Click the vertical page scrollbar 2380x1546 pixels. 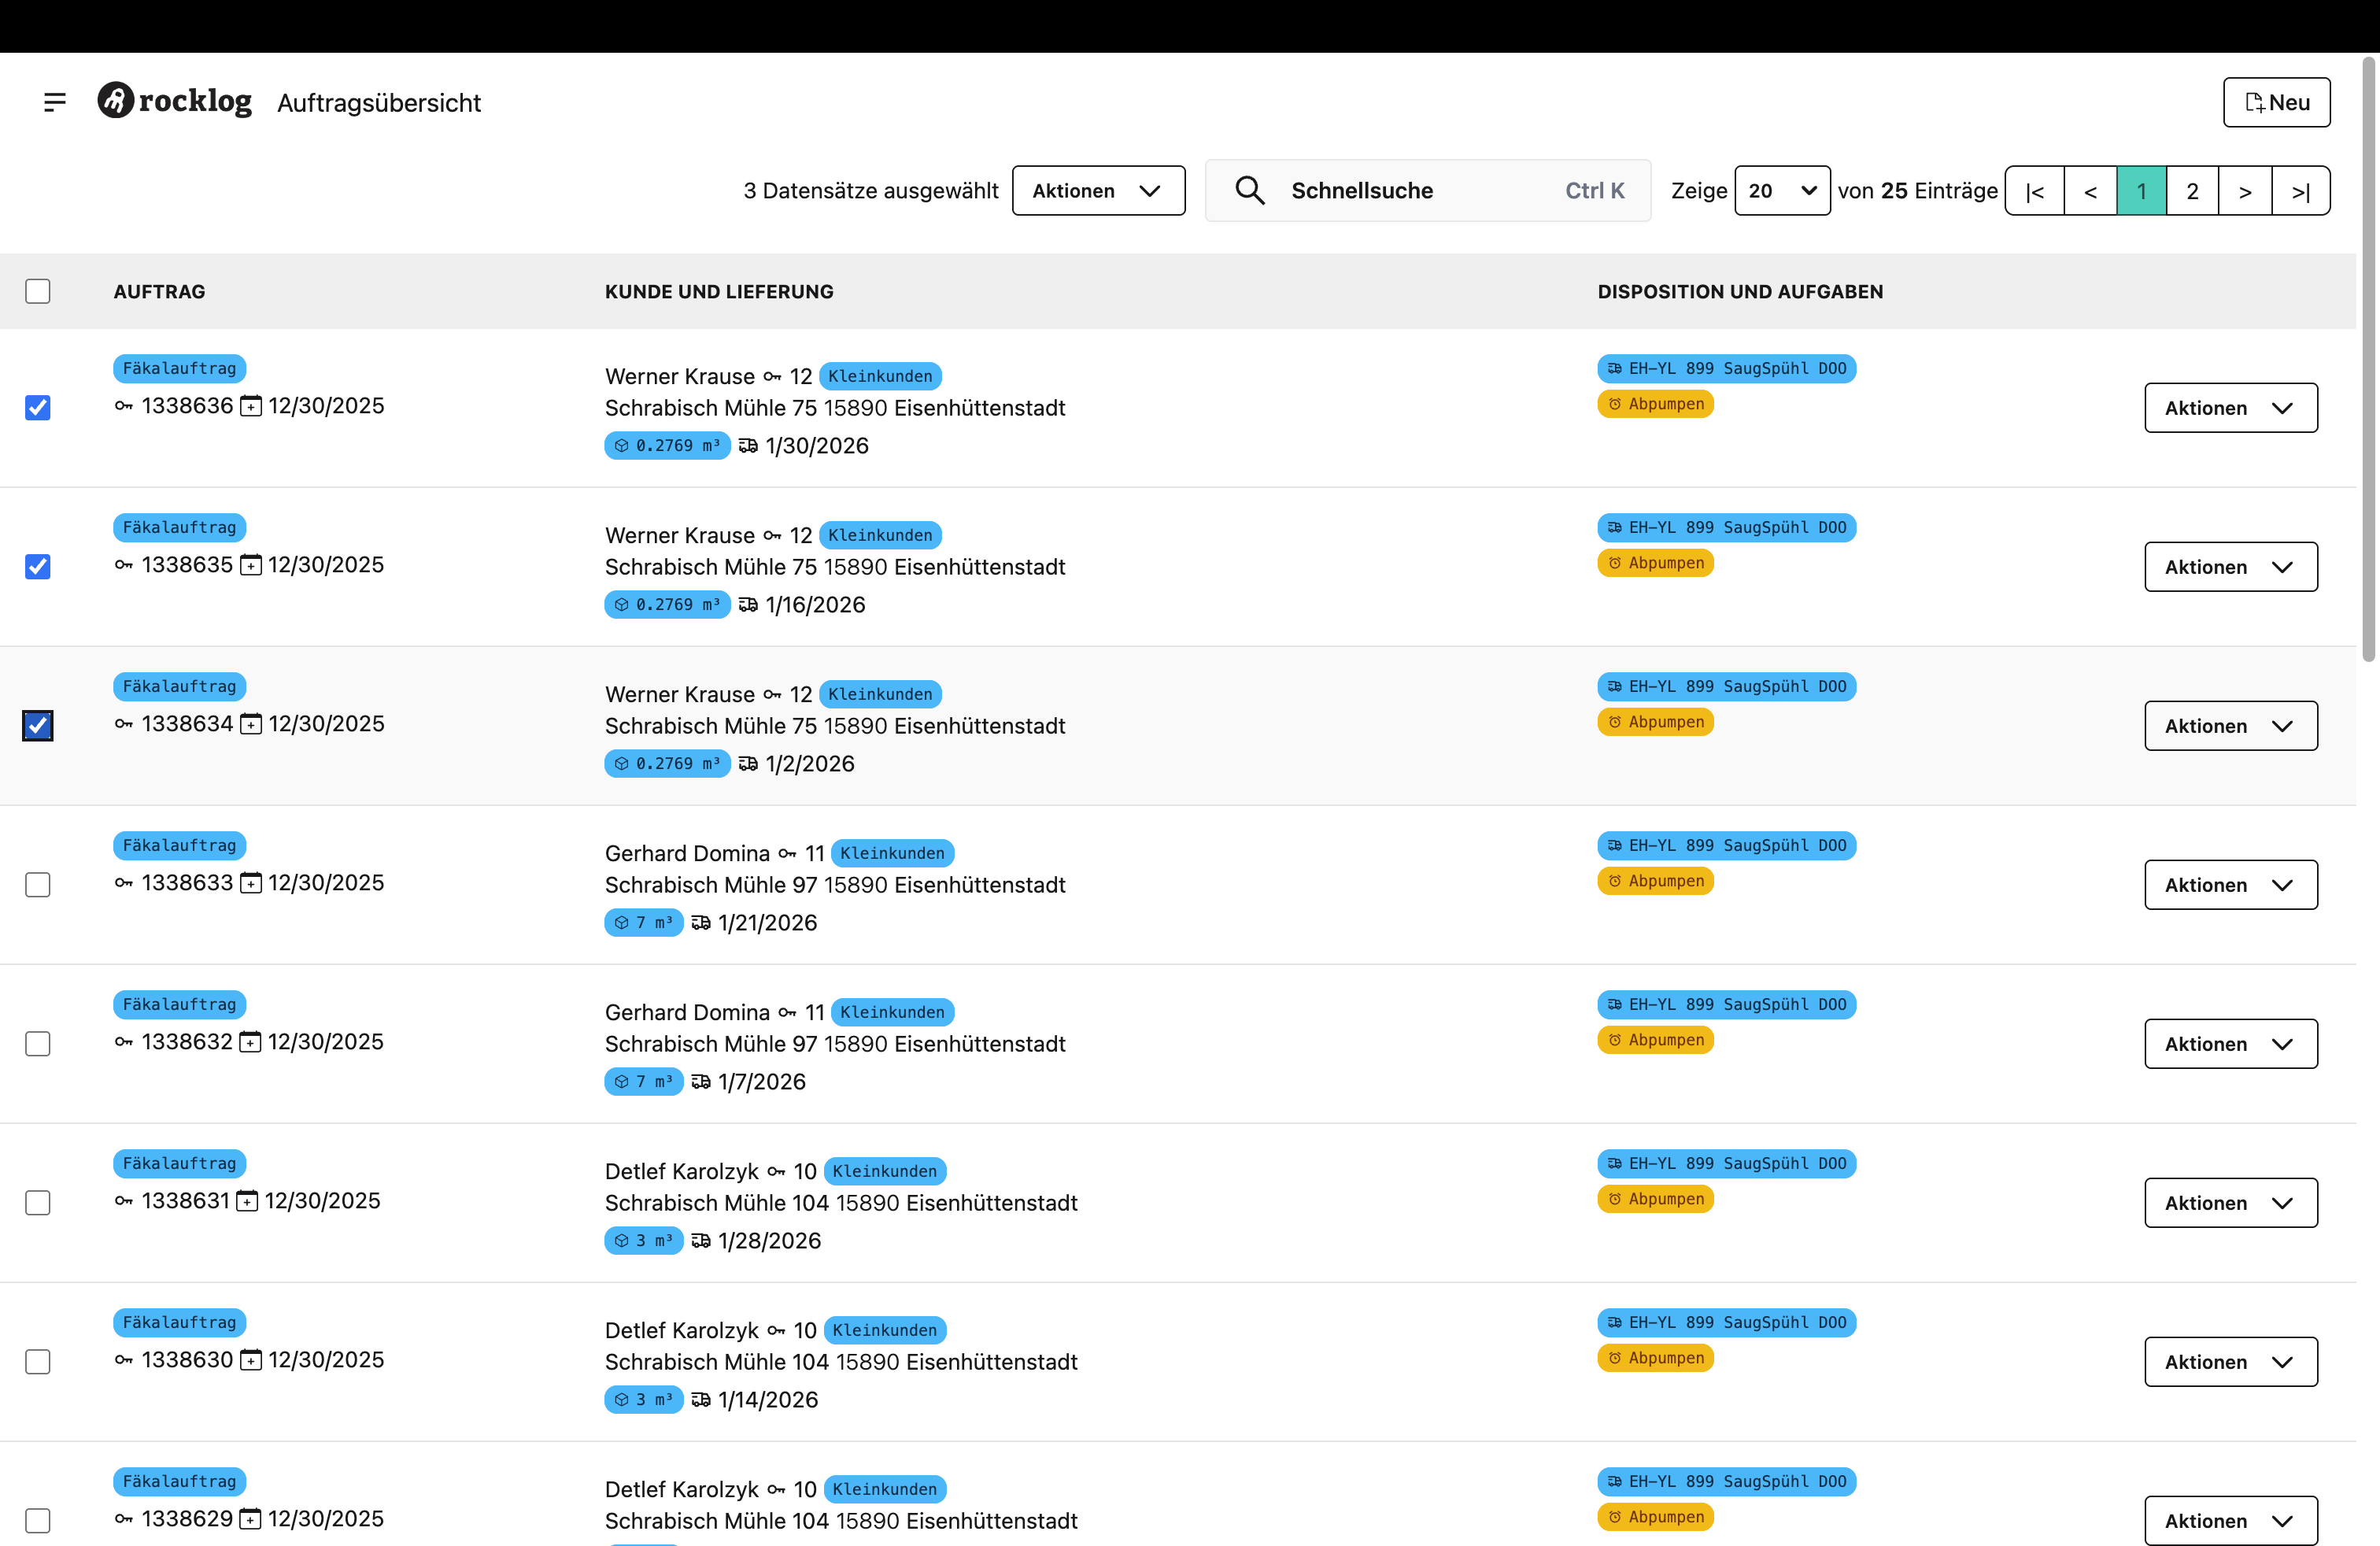coord(2368,360)
